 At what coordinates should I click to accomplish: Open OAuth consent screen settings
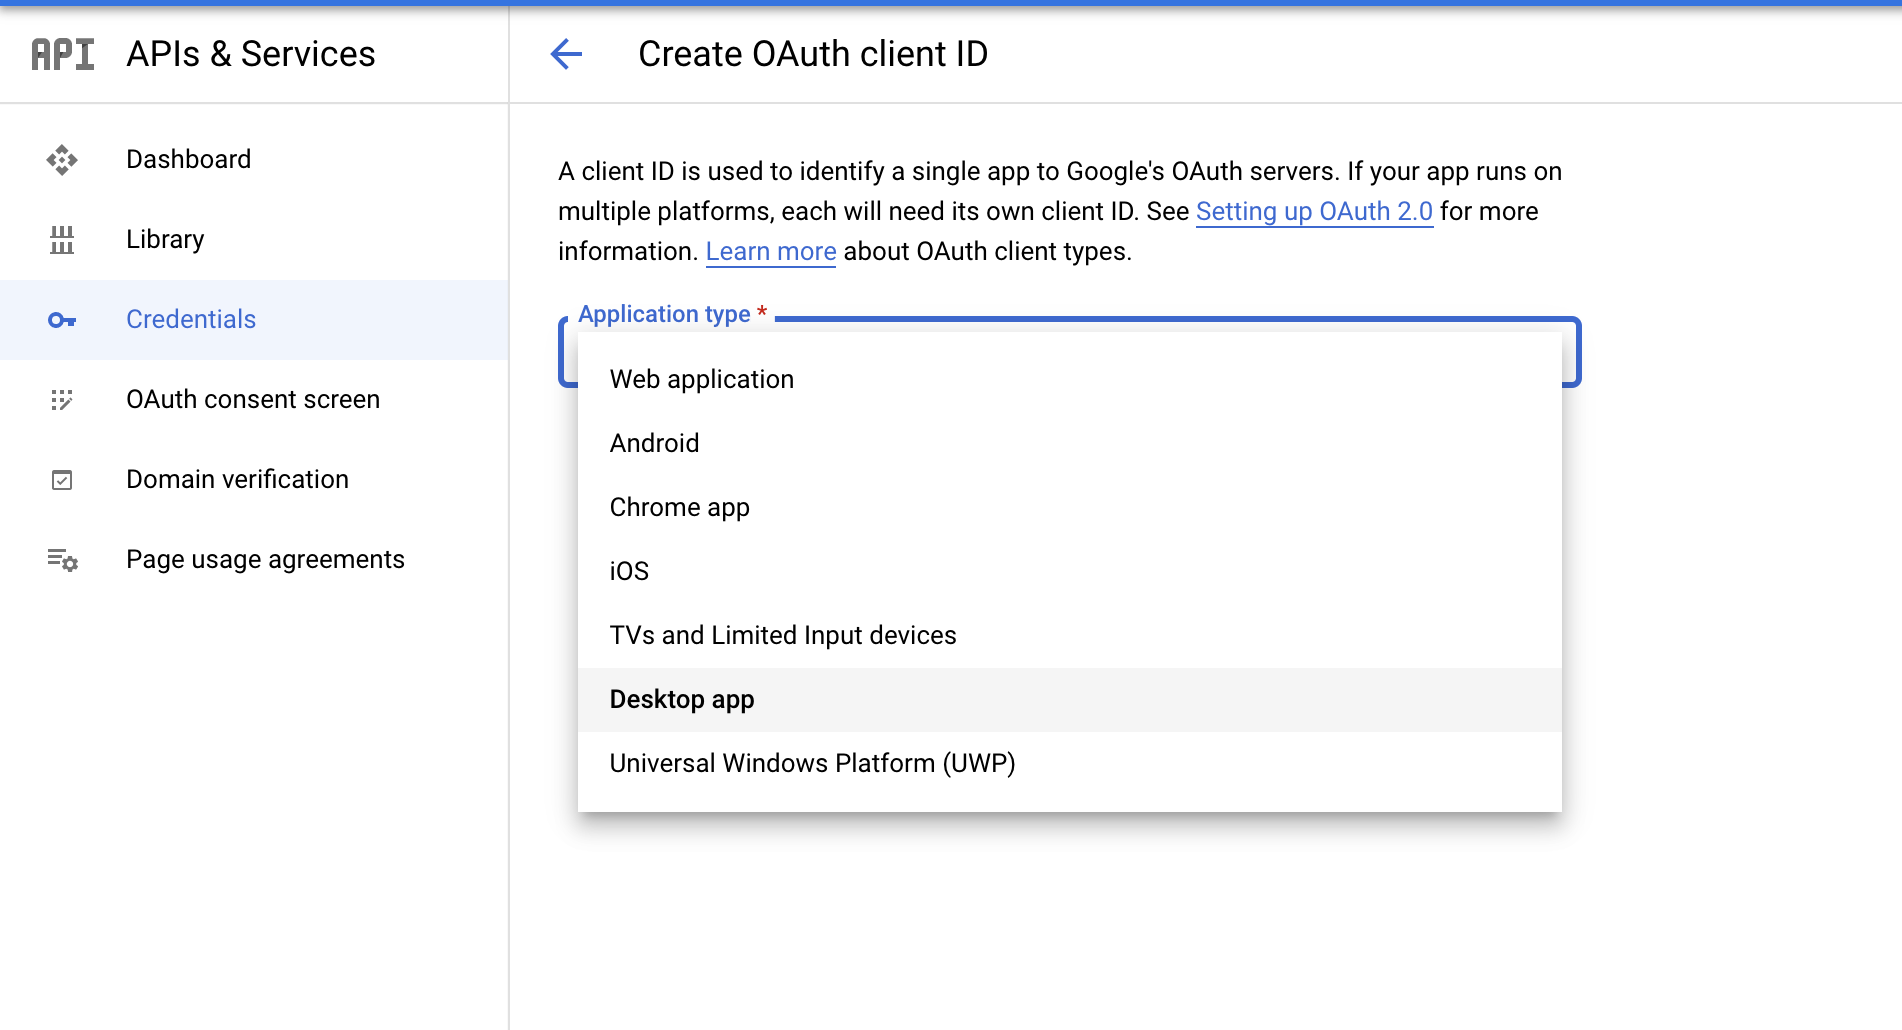pyautogui.click(x=254, y=400)
